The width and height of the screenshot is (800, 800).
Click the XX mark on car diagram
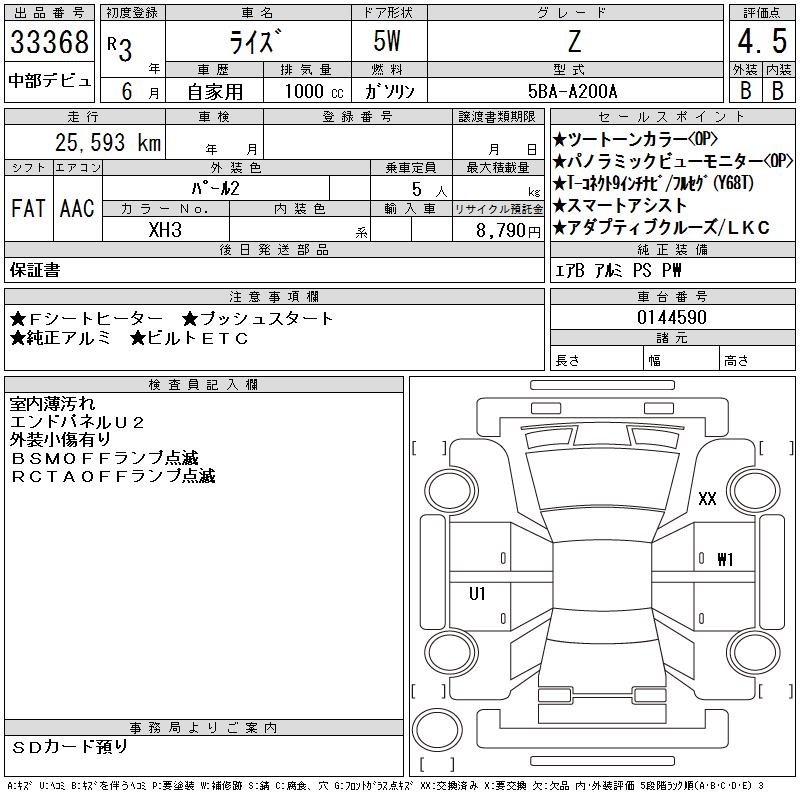707,498
